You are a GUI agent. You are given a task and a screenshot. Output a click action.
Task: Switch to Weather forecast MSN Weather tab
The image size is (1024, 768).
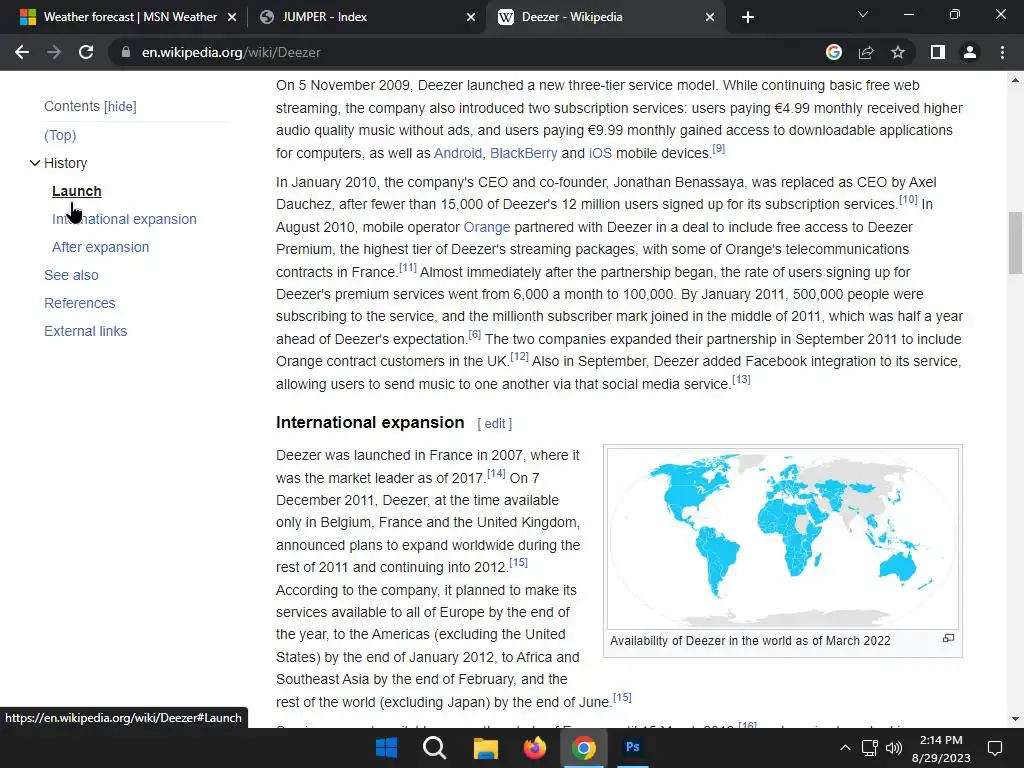[x=129, y=17]
